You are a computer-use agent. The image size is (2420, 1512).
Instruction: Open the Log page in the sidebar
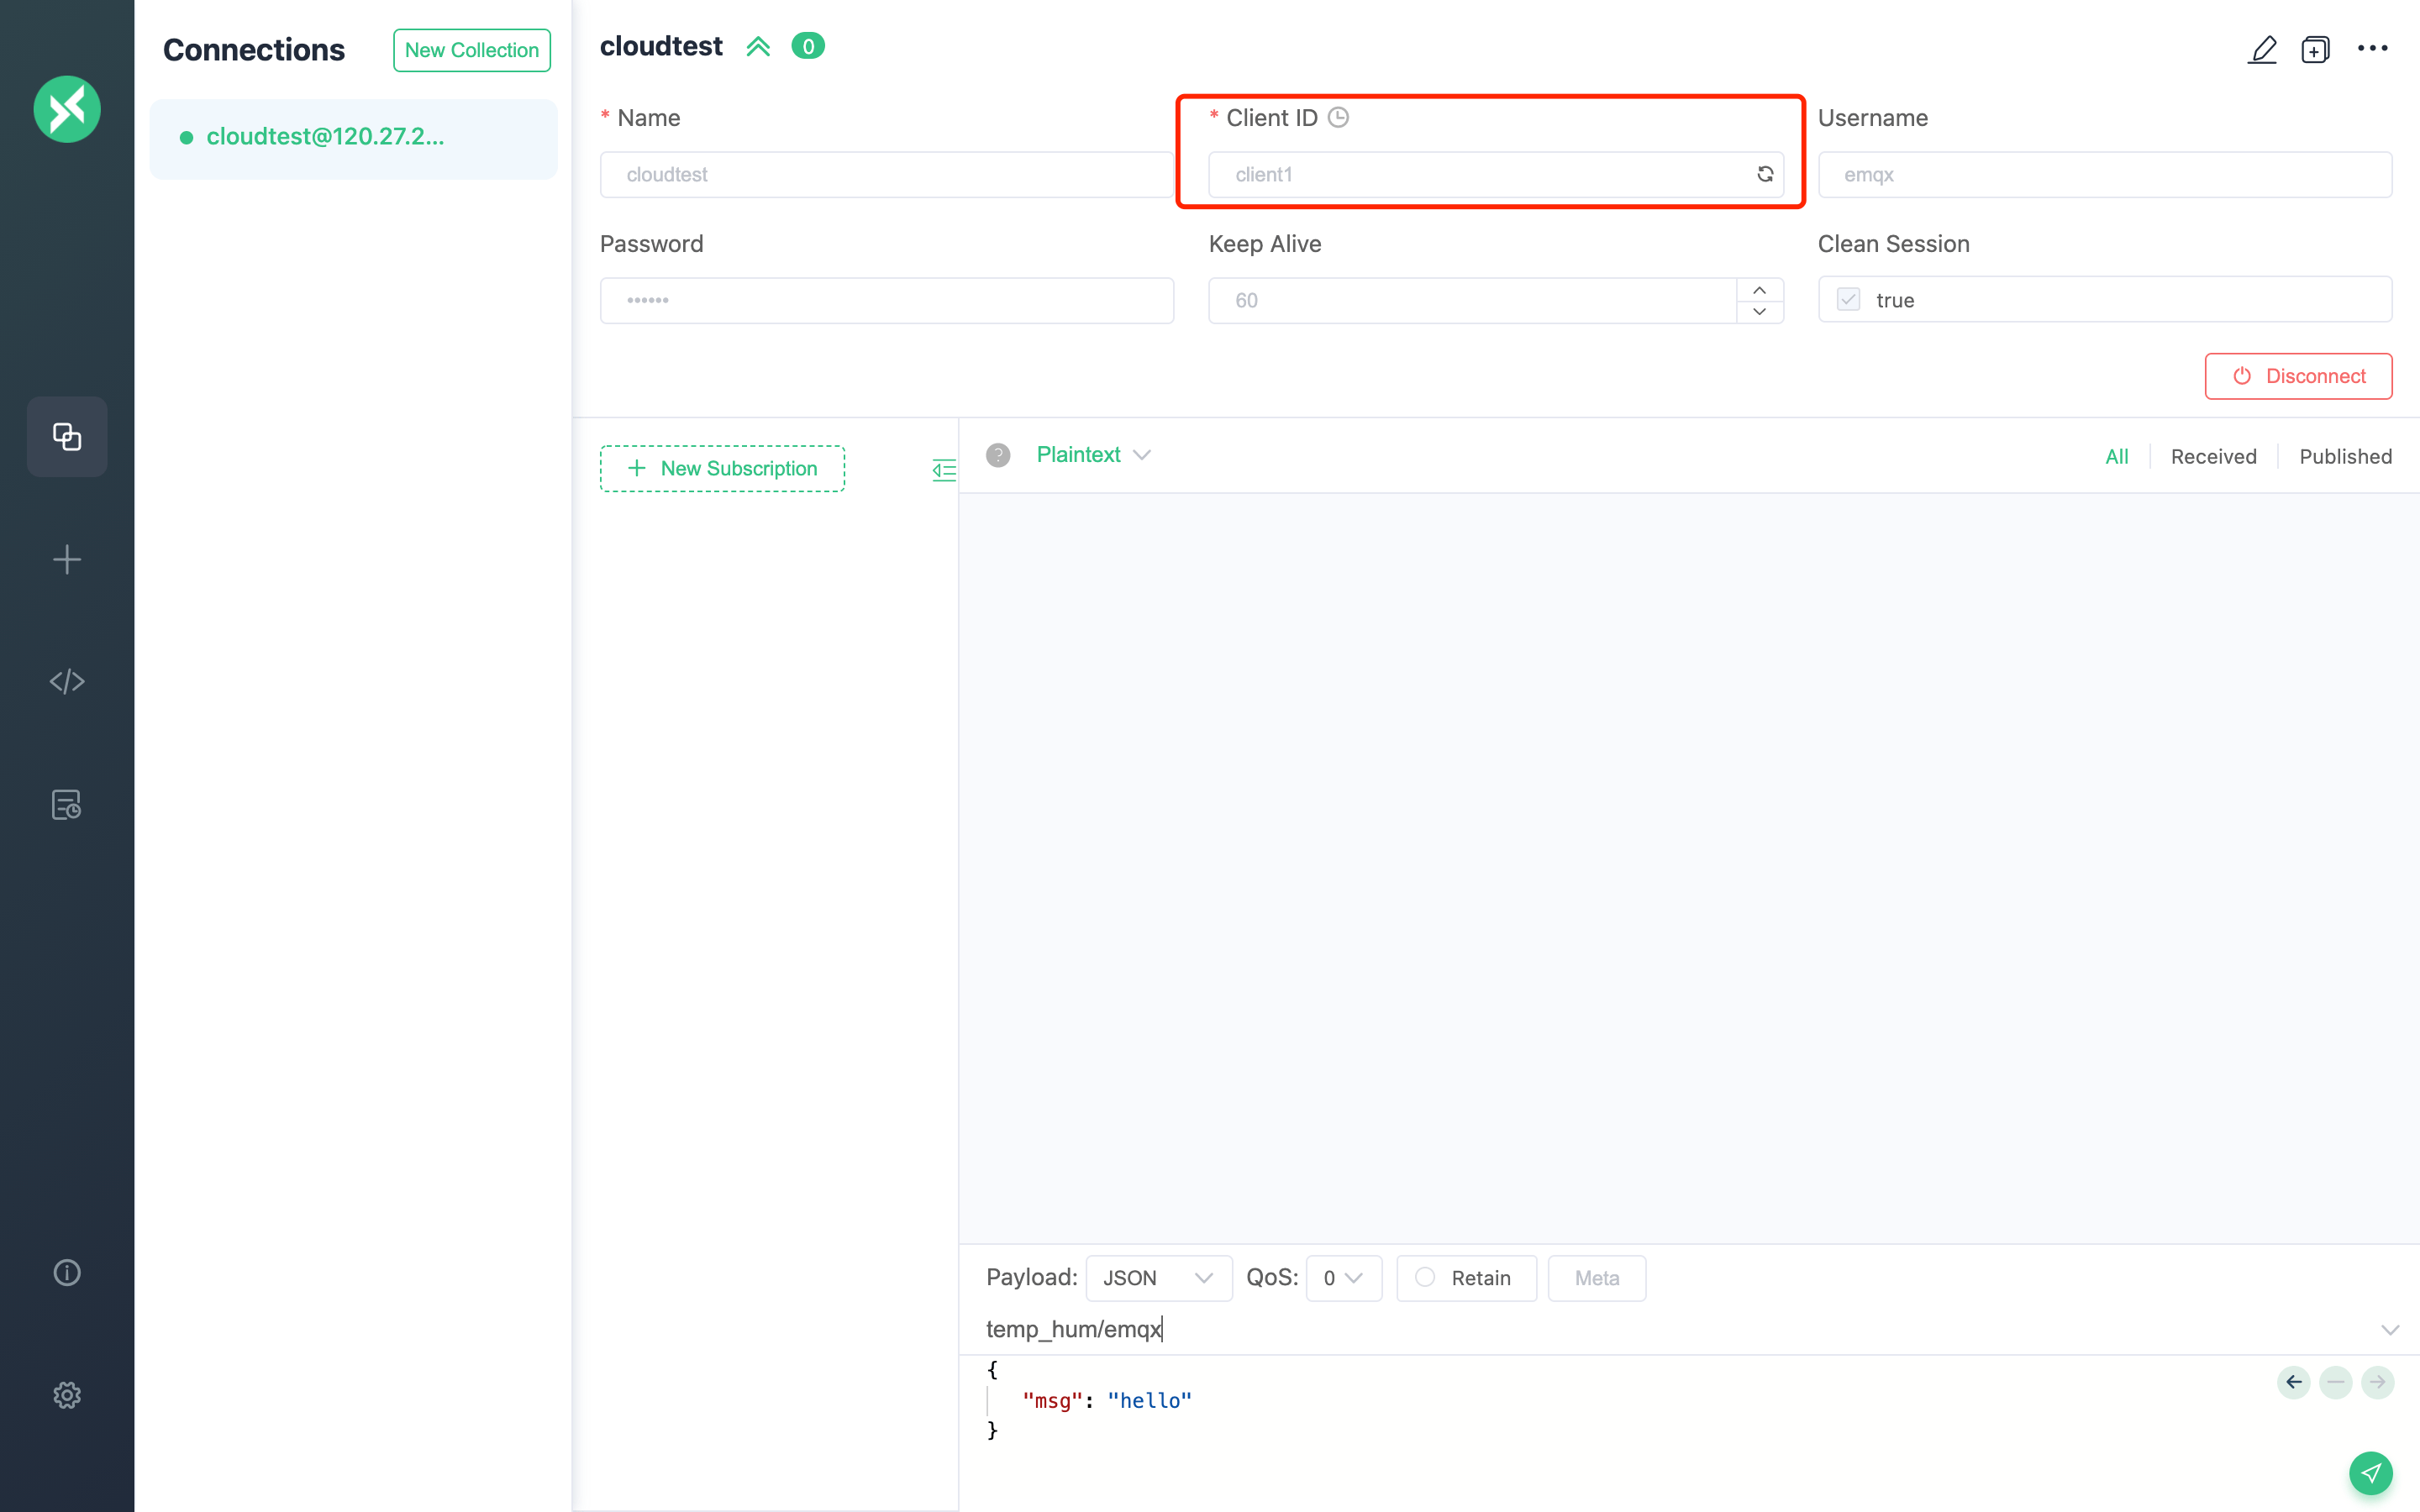click(67, 804)
